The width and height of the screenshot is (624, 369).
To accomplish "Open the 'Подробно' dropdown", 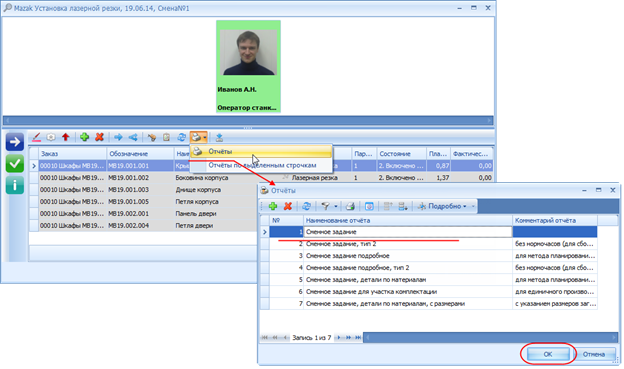I will [442, 206].
